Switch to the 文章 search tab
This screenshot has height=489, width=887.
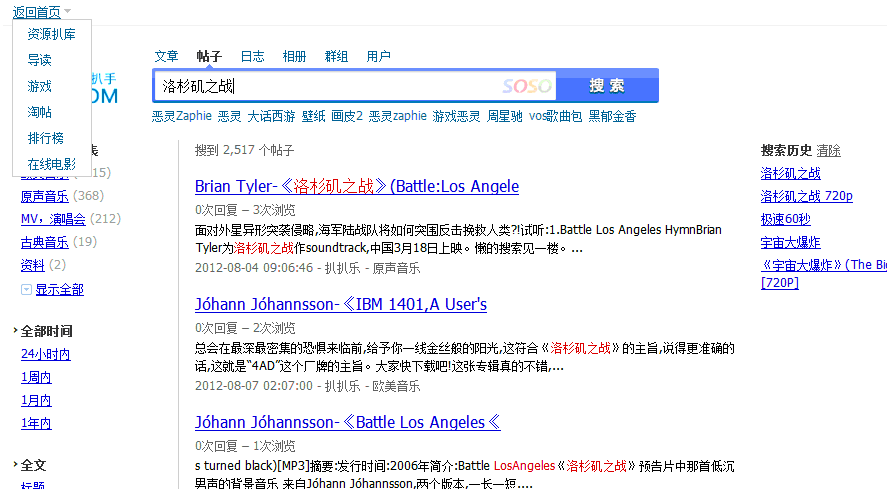tap(166, 56)
